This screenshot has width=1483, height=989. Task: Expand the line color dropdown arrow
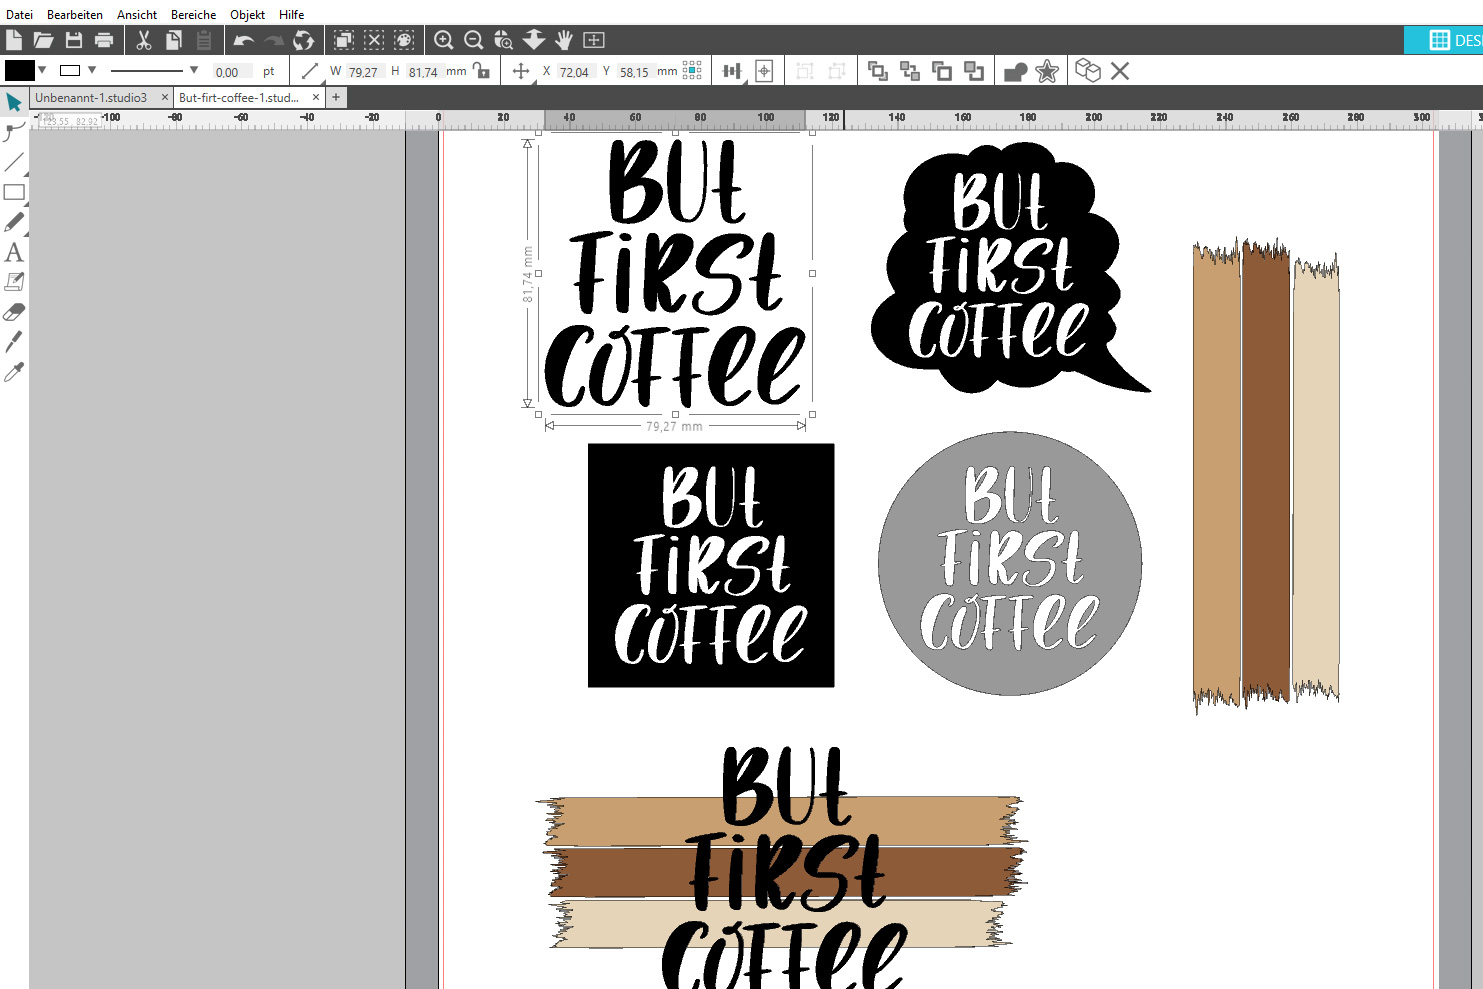click(x=92, y=70)
